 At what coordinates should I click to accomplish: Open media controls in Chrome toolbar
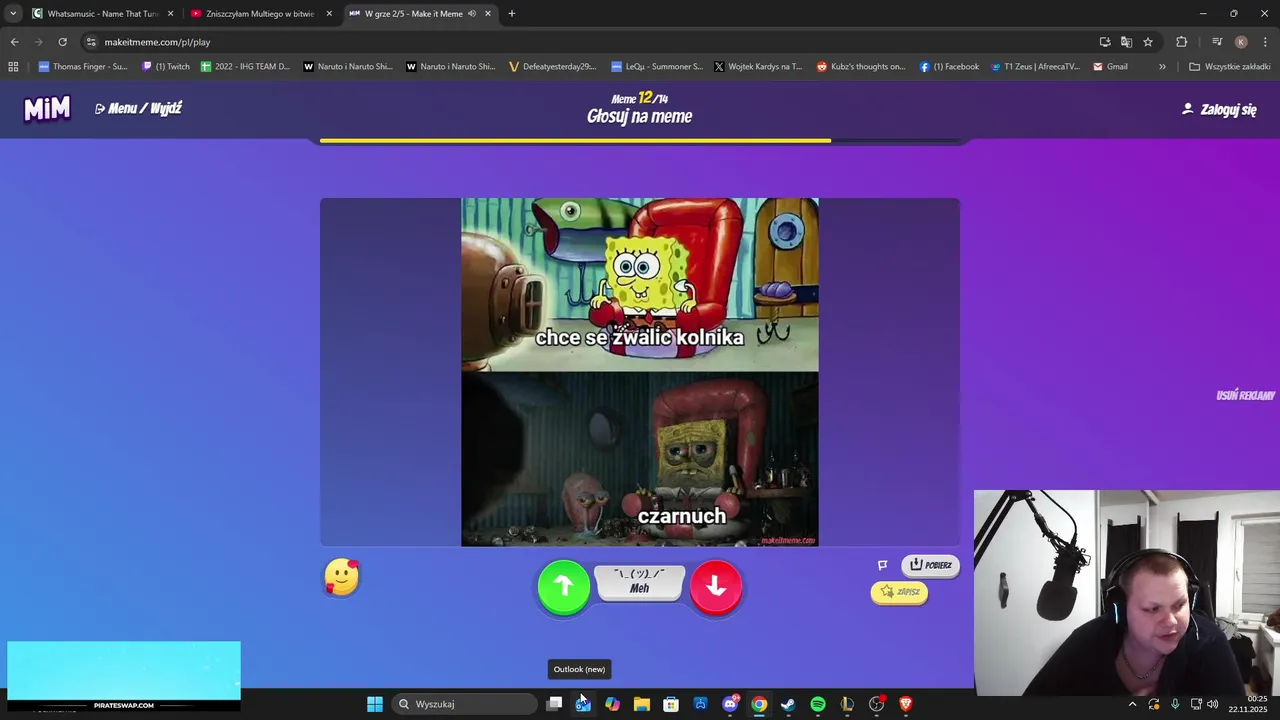(1217, 42)
